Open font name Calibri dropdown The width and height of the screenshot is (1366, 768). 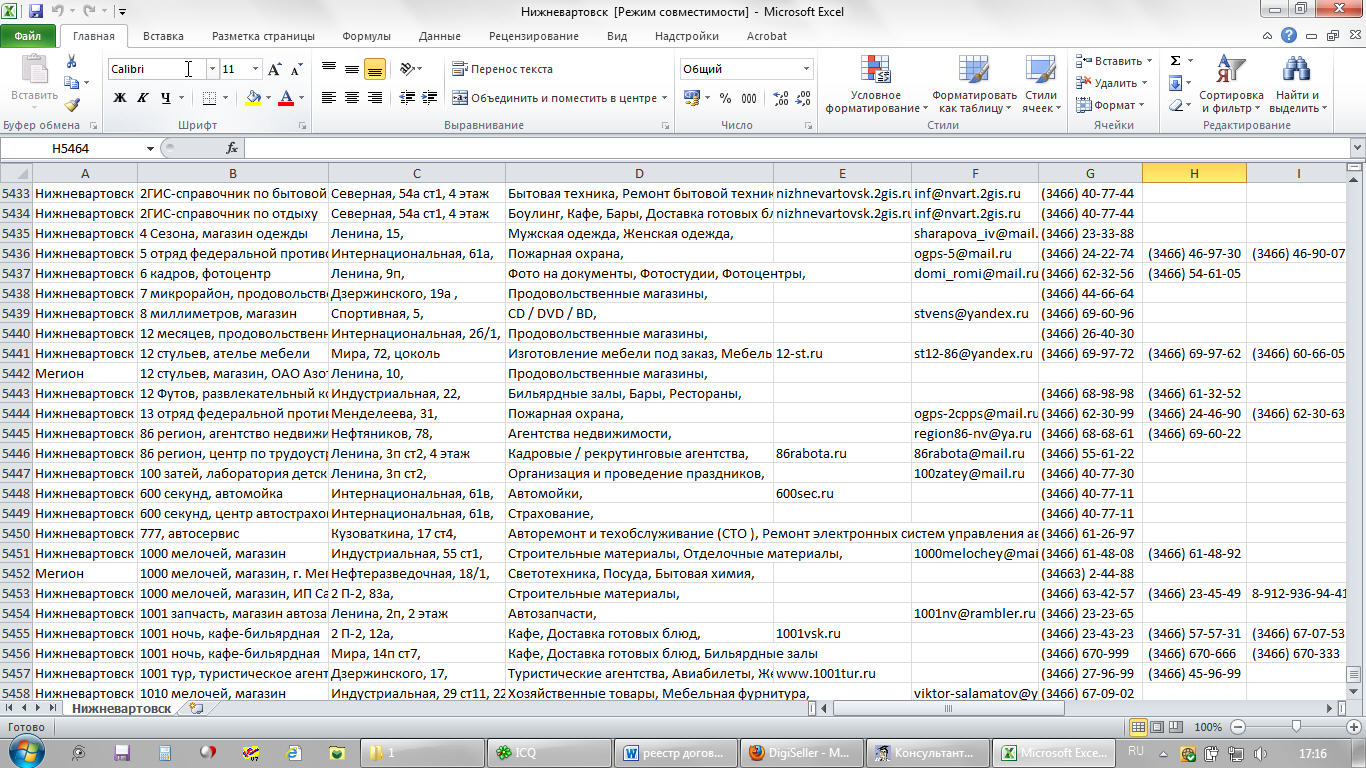point(212,69)
